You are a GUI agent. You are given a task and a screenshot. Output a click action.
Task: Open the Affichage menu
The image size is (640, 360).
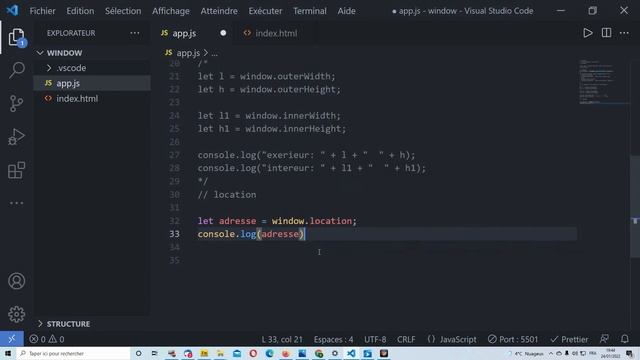tap(171, 11)
